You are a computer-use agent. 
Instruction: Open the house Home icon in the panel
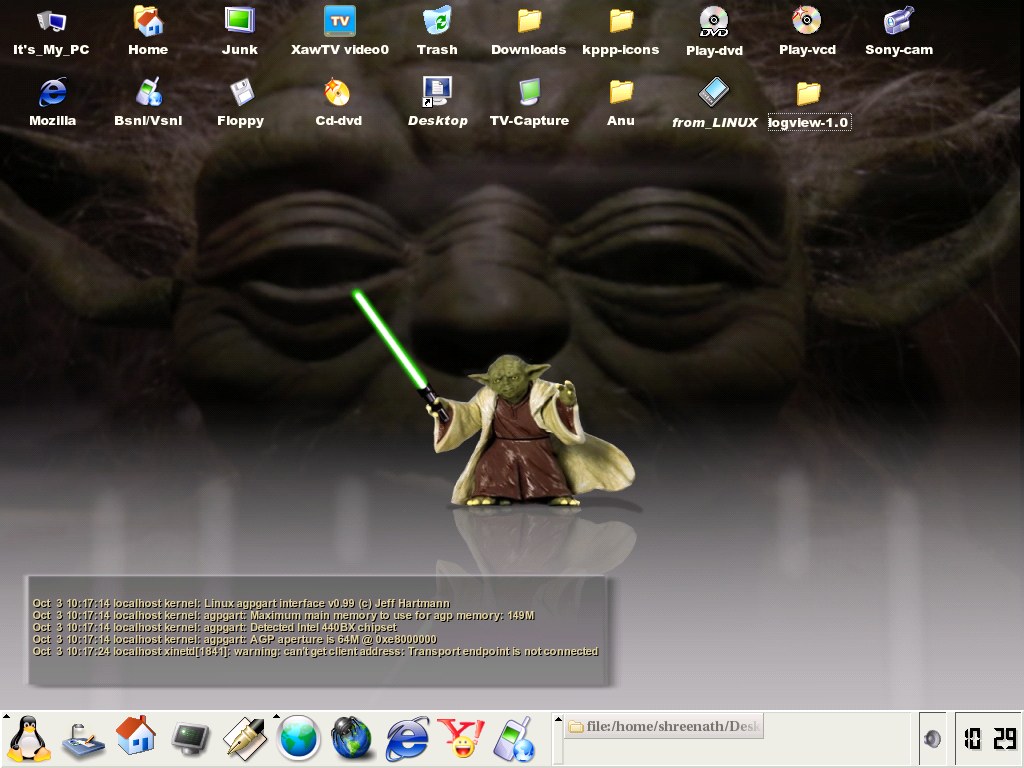point(136,736)
